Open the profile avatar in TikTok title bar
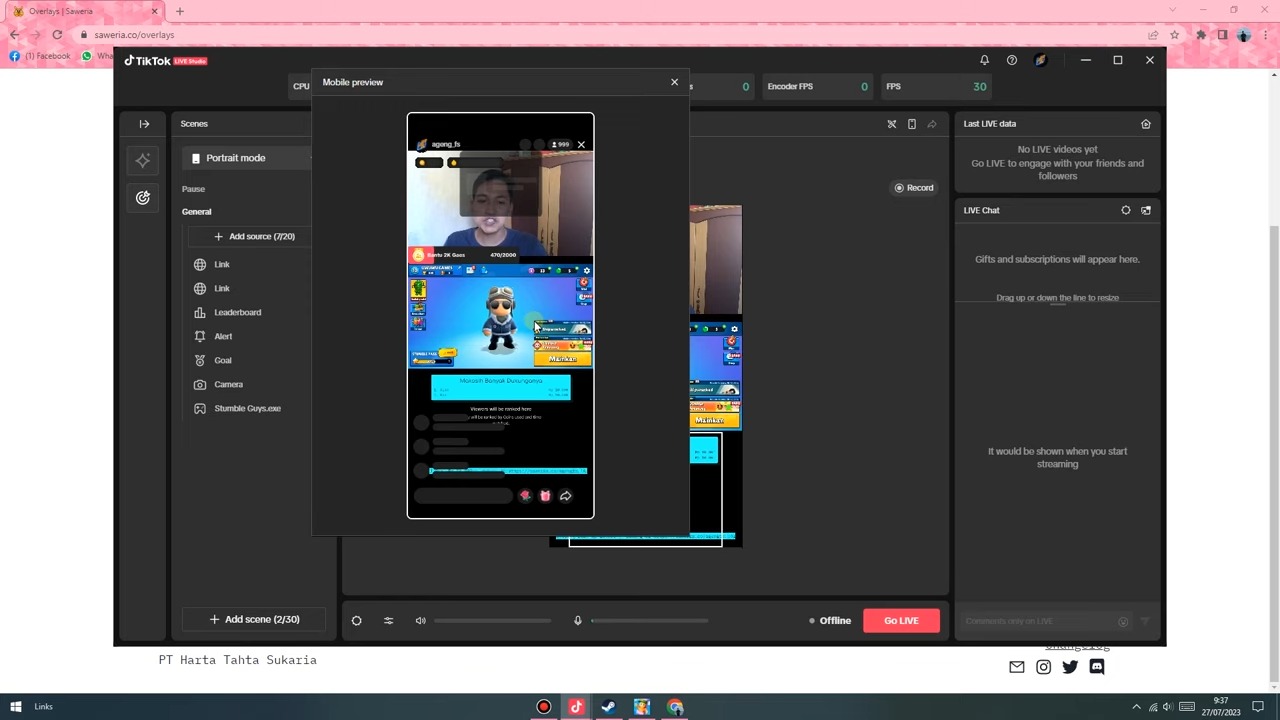The image size is (1280, 720). pyautogui.click(x=1040, y=60)
